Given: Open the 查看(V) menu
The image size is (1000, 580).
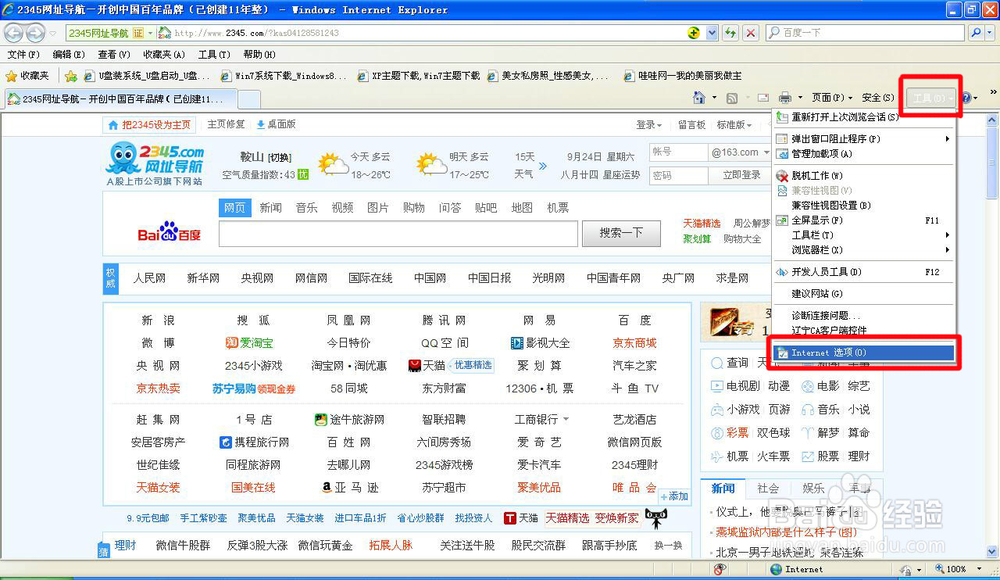Looking at the screenshot, I should (x=114, y=55).
